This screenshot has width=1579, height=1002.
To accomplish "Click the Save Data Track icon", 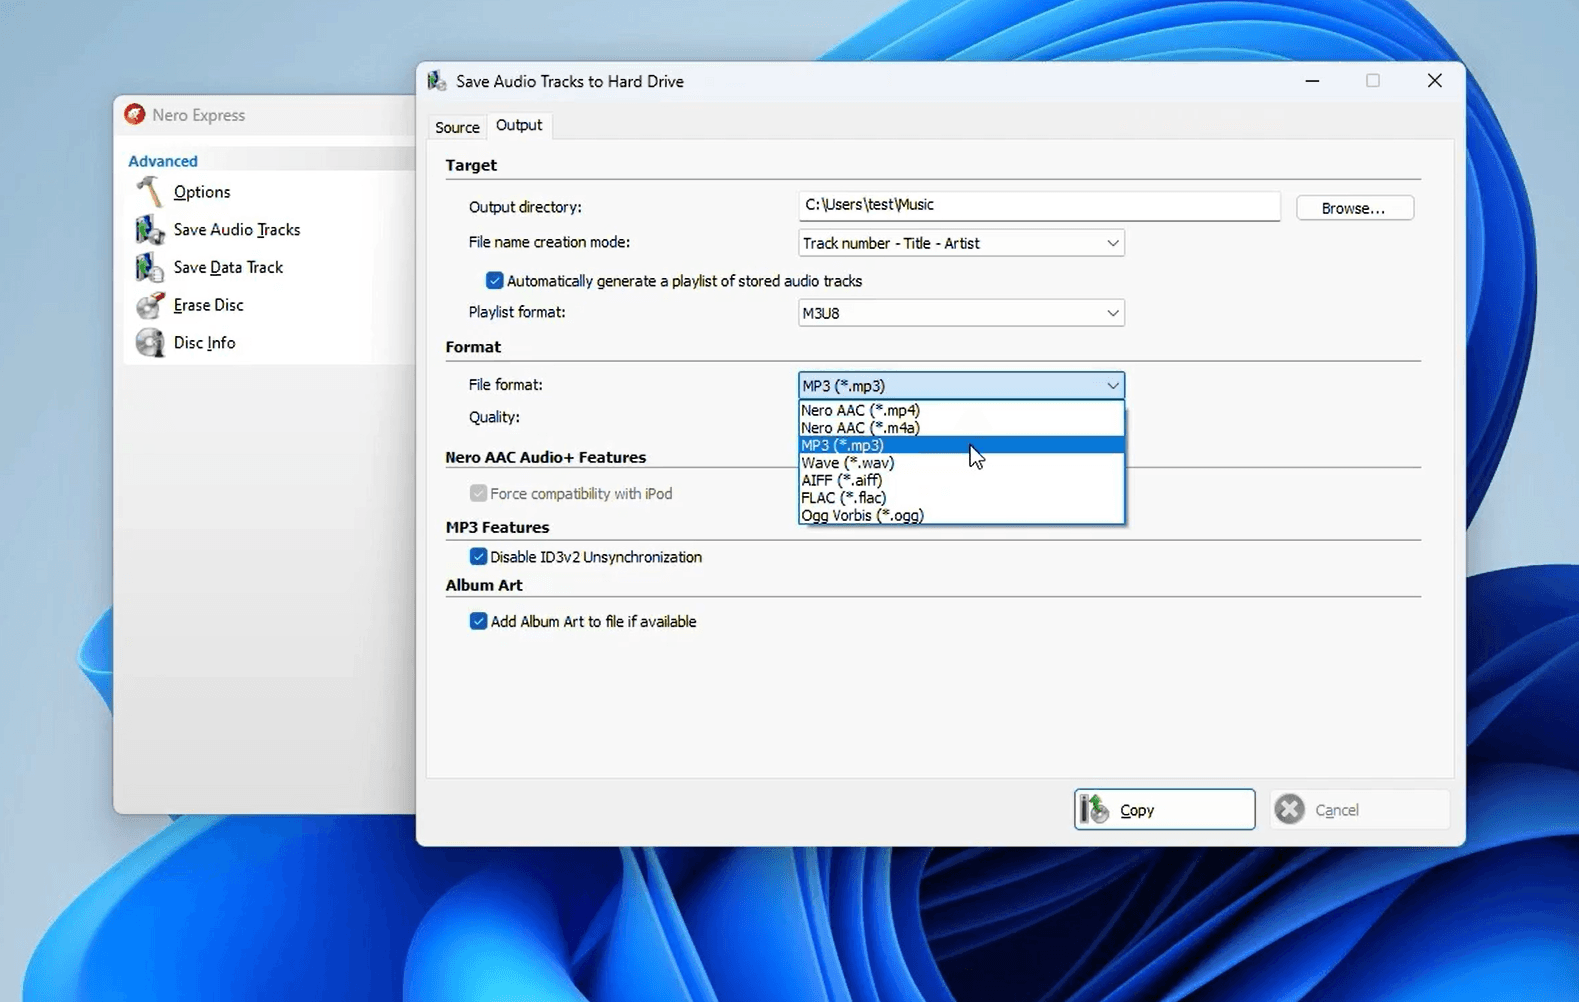I will (x=149, y=268).
